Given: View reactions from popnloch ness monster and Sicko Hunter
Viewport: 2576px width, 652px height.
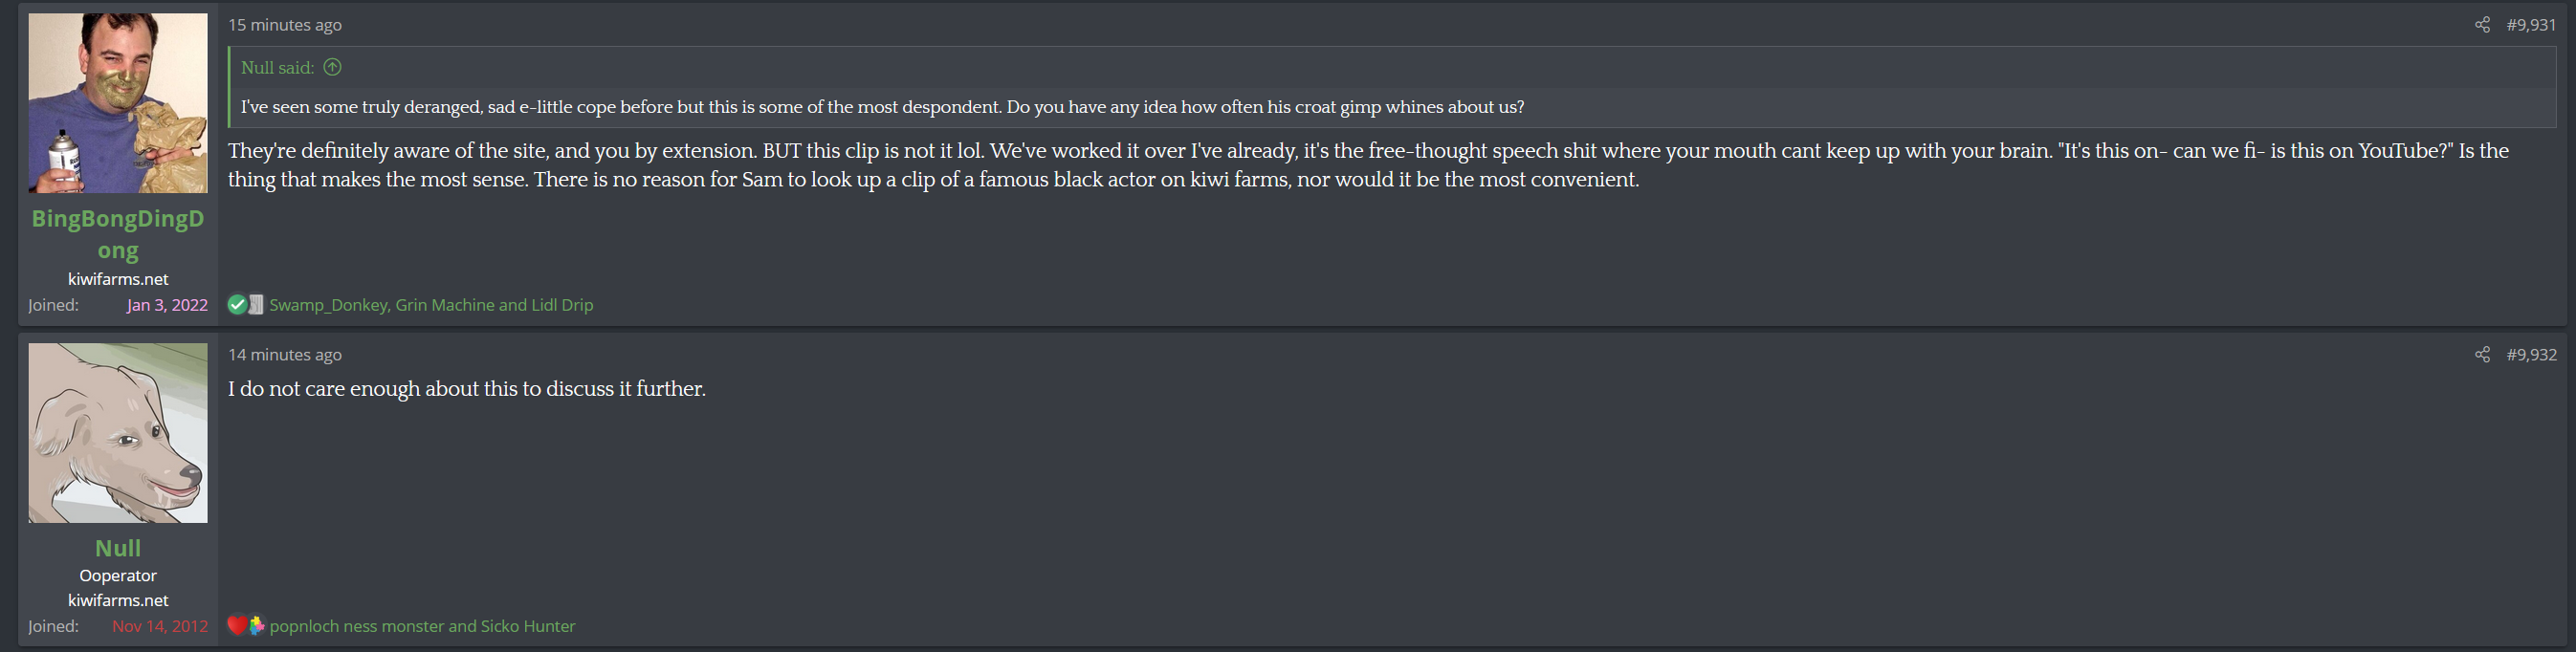Looking at the screenshot, I should click(422, 626).
